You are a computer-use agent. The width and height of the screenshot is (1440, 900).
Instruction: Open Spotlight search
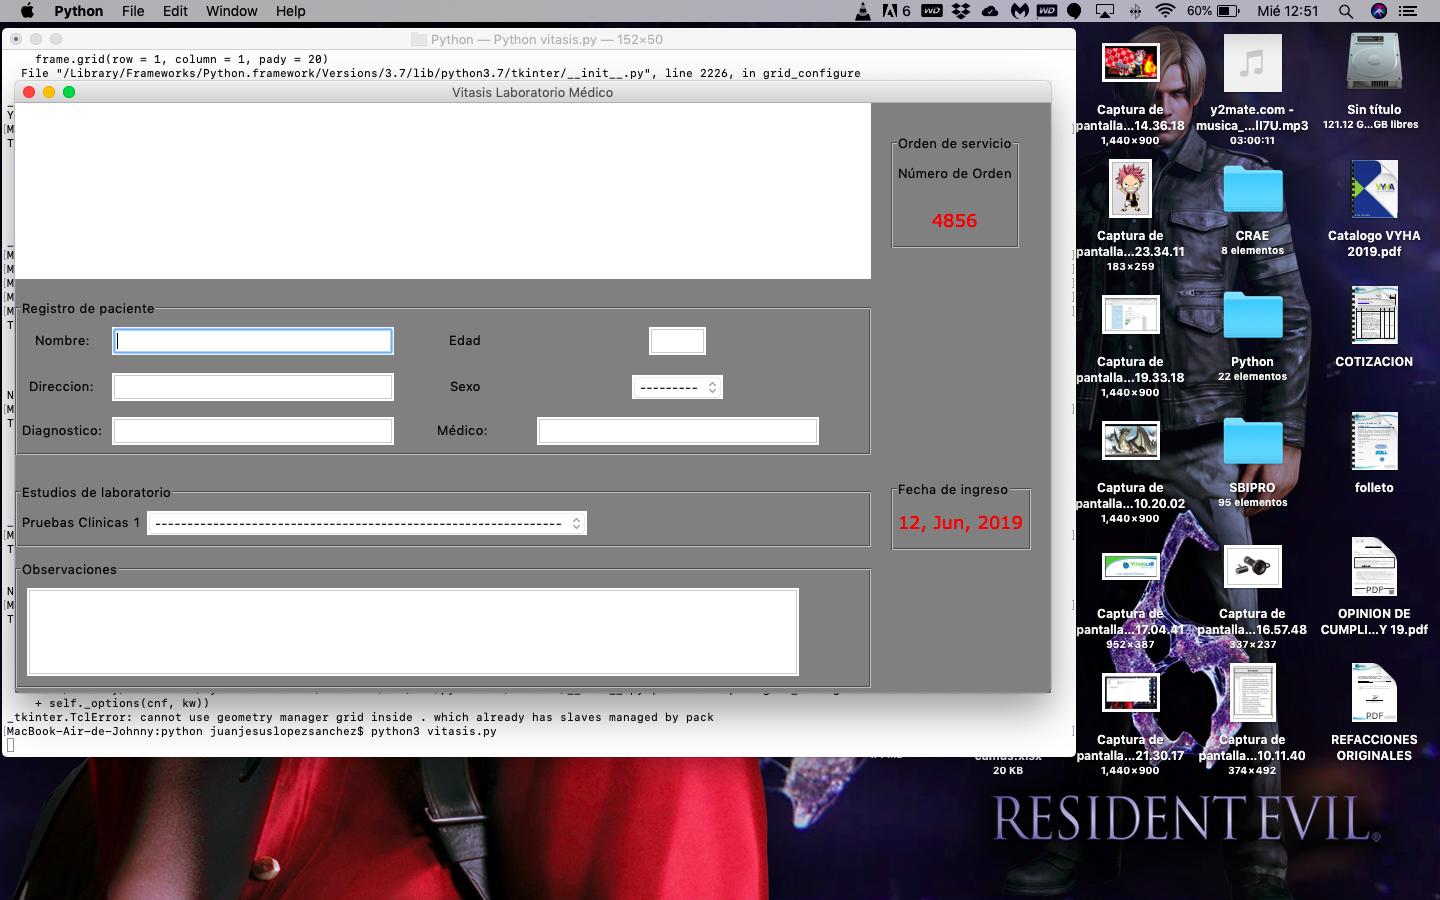click(x=1346, y=11)
